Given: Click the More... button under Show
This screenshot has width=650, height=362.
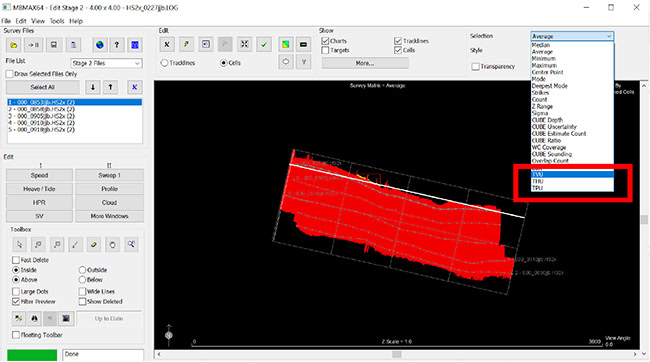Looking at the screenshot, I should point(365,63).
